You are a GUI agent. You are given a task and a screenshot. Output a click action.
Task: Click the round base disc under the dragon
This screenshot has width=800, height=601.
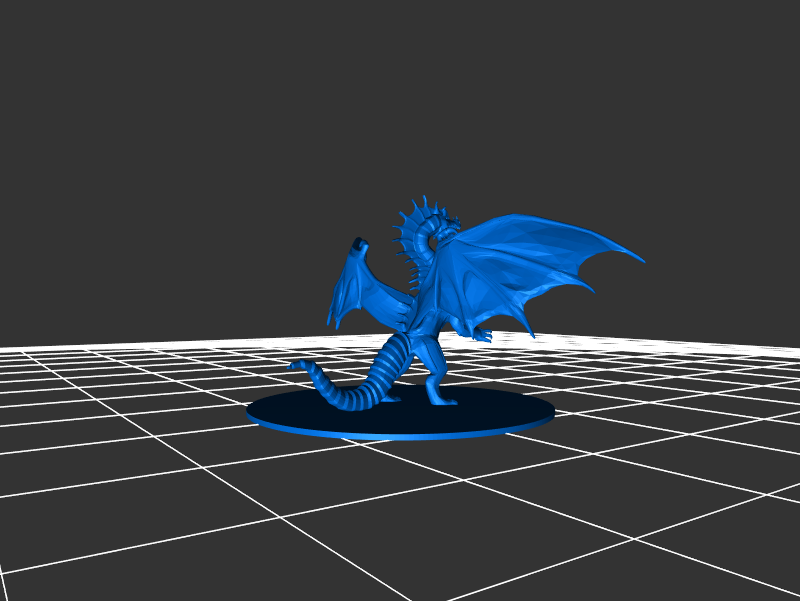click(401, 413)
